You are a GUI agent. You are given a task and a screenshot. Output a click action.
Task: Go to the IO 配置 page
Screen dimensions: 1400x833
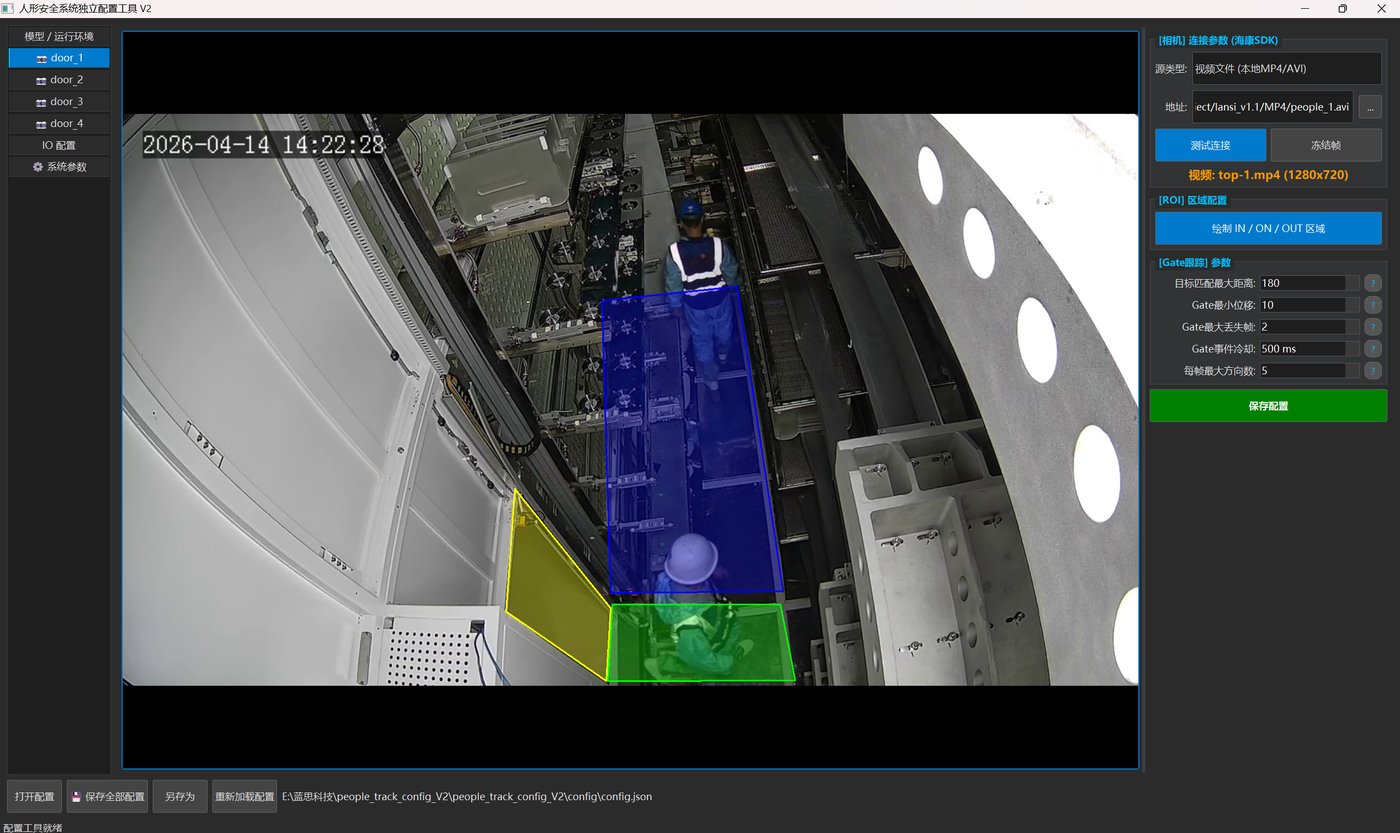pyautogui.click(x=59, y=145)
